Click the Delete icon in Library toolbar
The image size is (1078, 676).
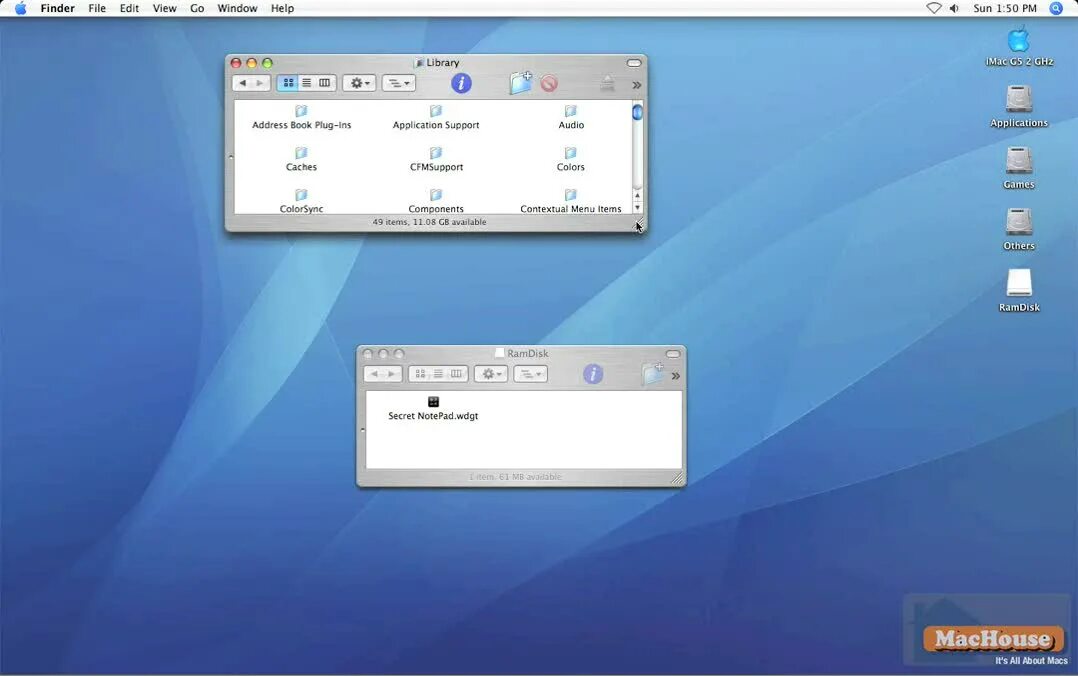549,84
